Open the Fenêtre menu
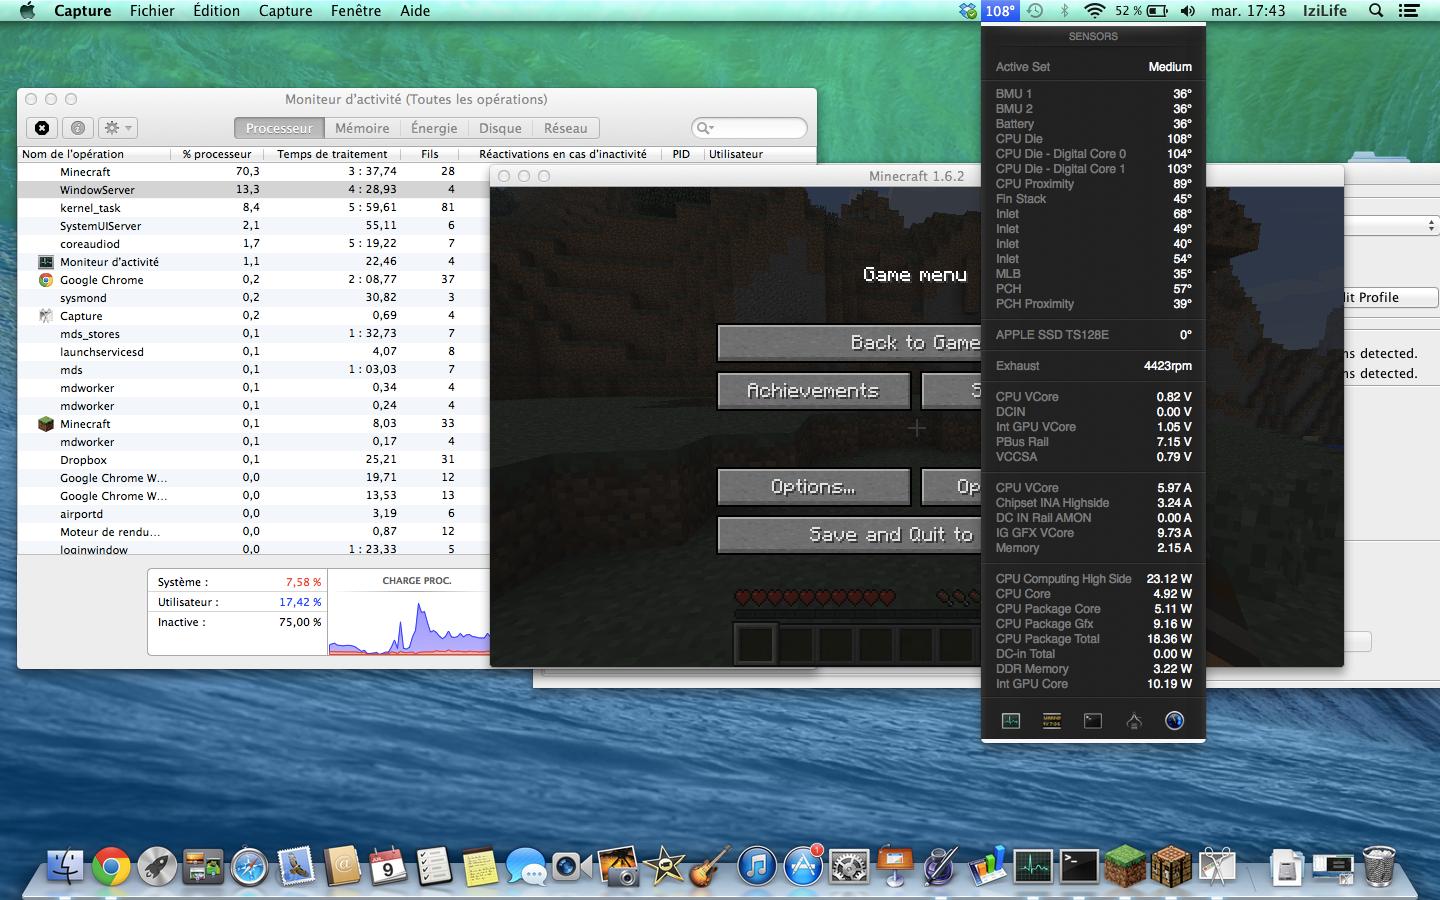Image resolution: width=1440 pixels, height=900 pixels. (x=356, y=11)
